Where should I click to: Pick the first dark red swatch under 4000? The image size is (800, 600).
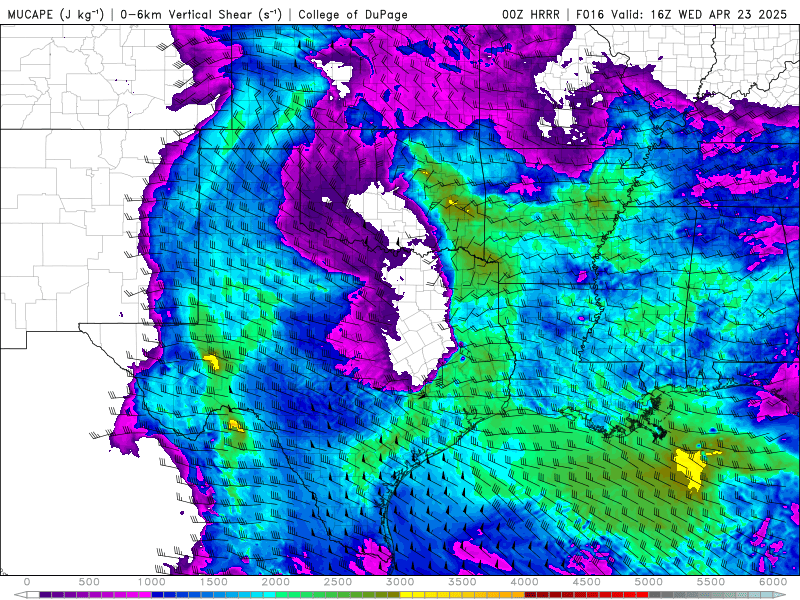(x=531, y=594)
